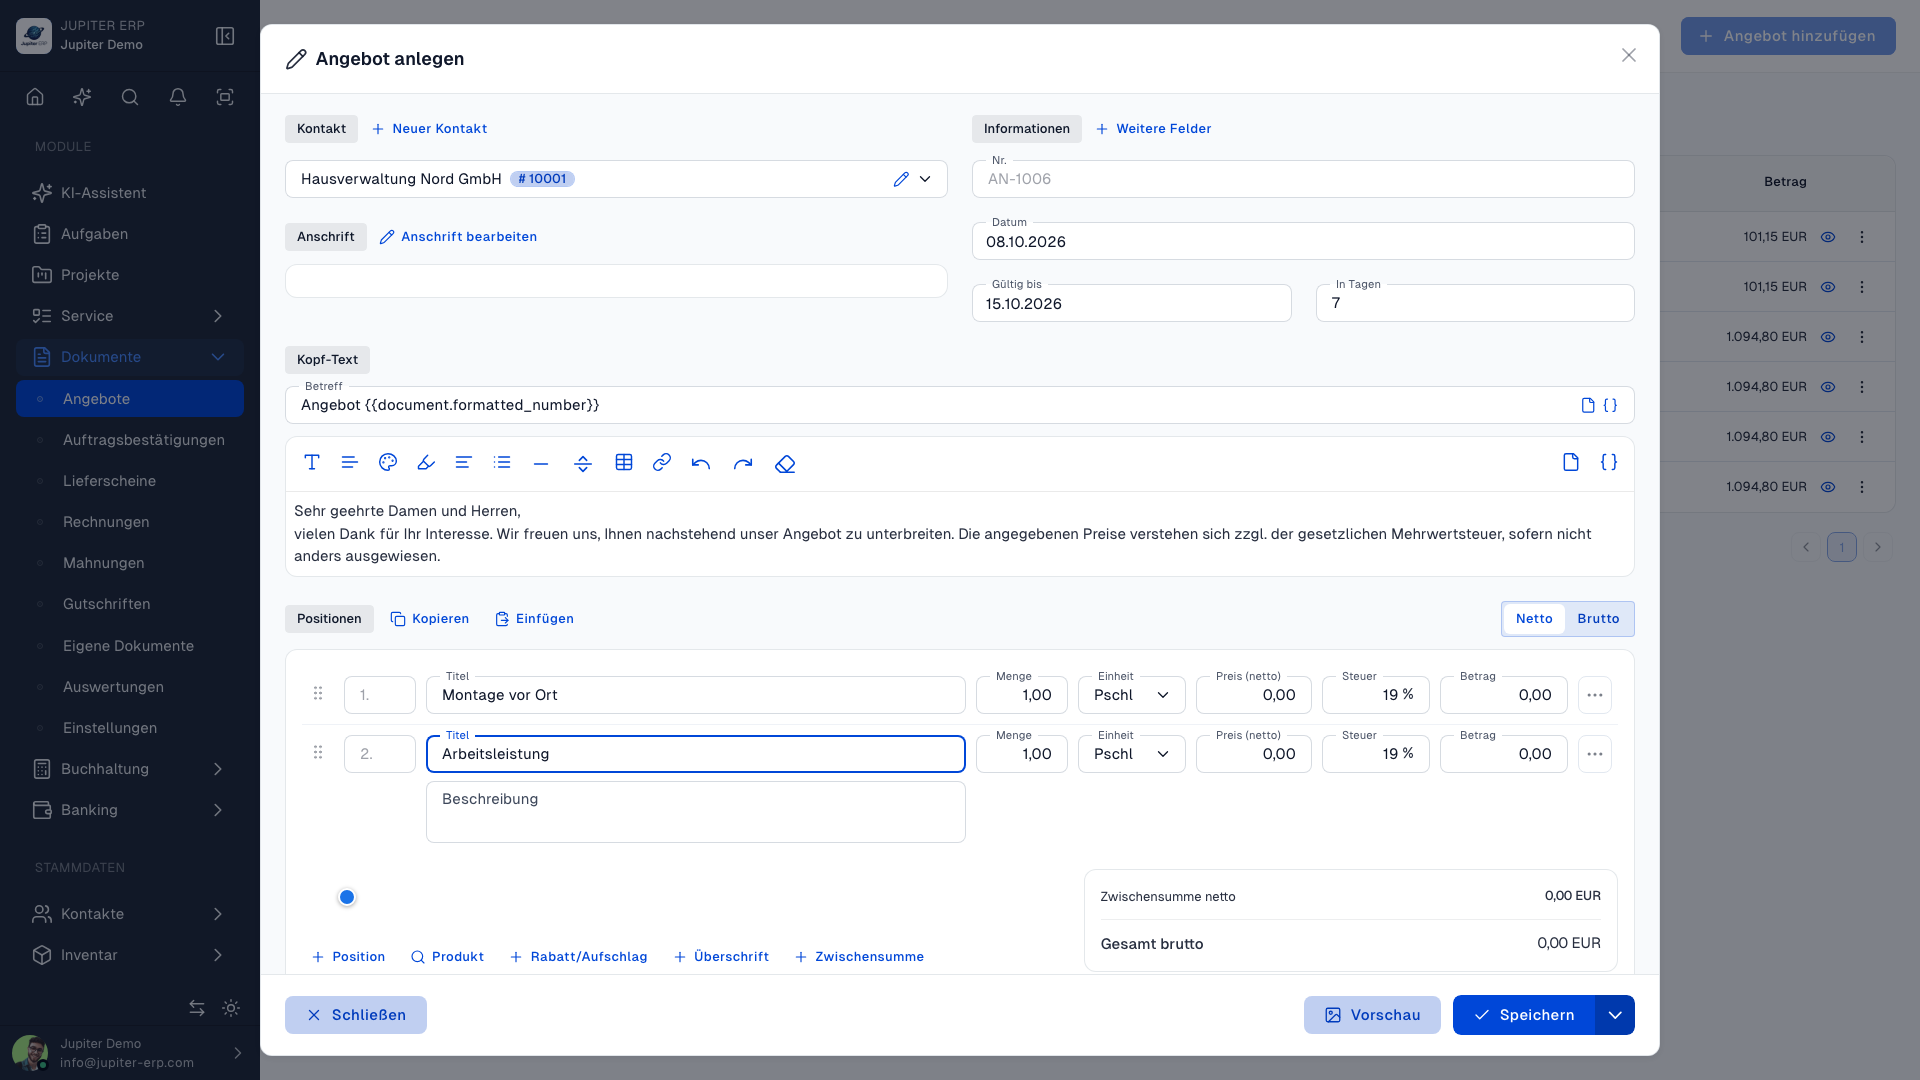Viewport: 1920px width, 1080px height.
Task: Edit the Hausverwaltung Nord GmbH contact
Action: (x=901, y=179)
